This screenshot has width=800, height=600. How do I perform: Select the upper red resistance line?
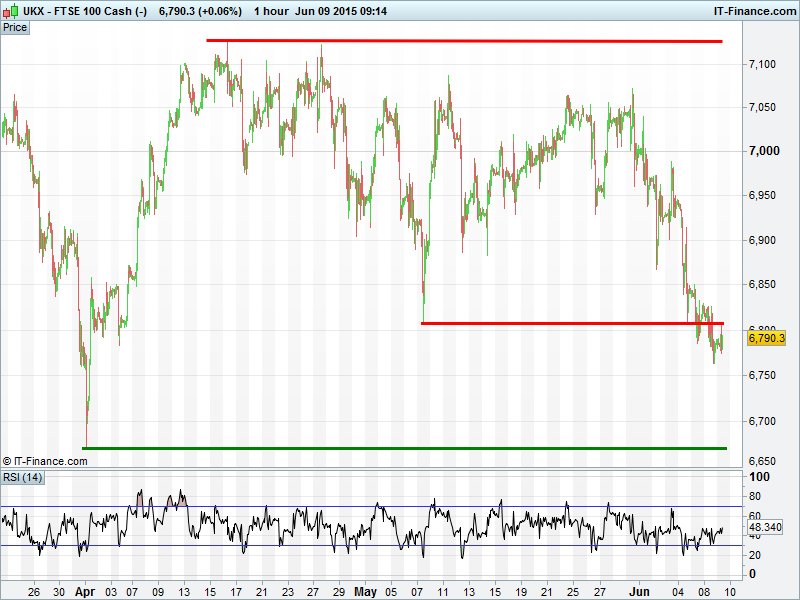coord(464,41)
